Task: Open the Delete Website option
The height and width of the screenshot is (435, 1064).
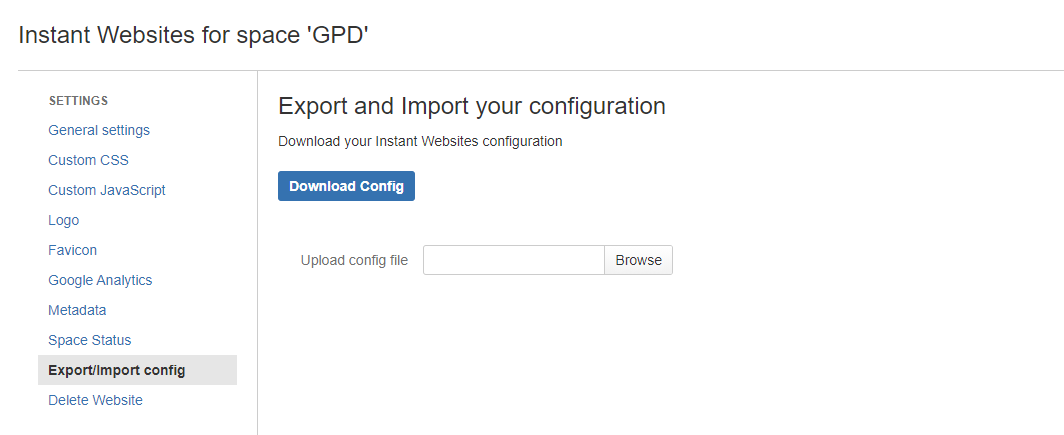Action: point(96,400)
